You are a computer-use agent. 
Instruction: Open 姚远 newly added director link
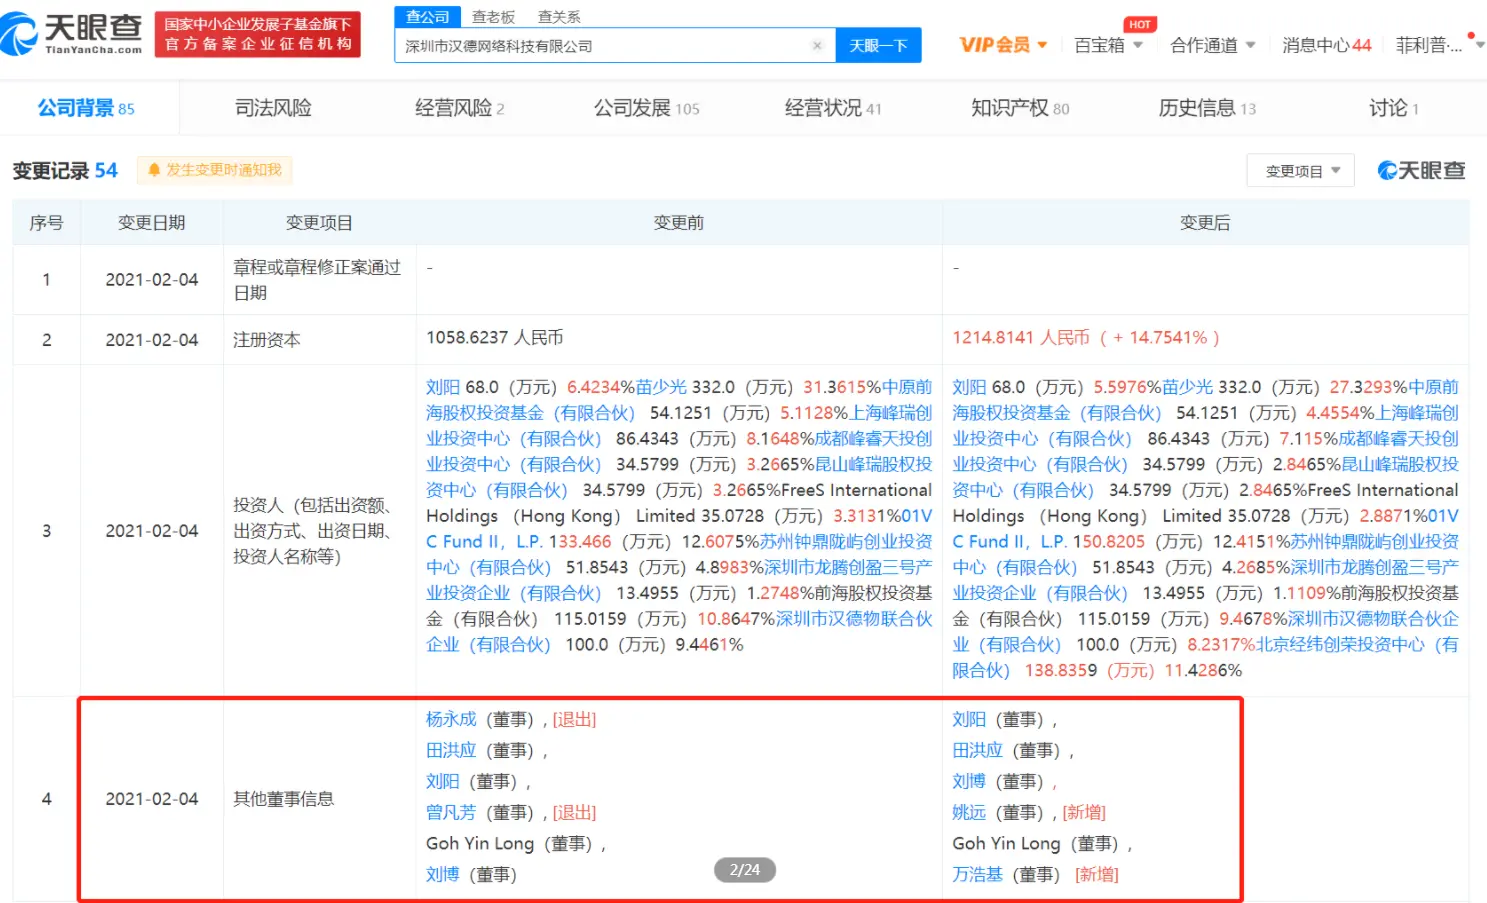coord(969,812)
